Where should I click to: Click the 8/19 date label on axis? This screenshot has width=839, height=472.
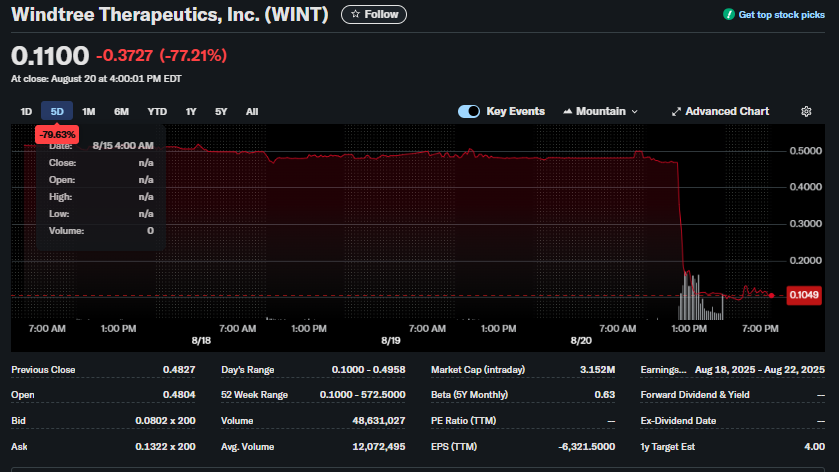tap(391, 341)
